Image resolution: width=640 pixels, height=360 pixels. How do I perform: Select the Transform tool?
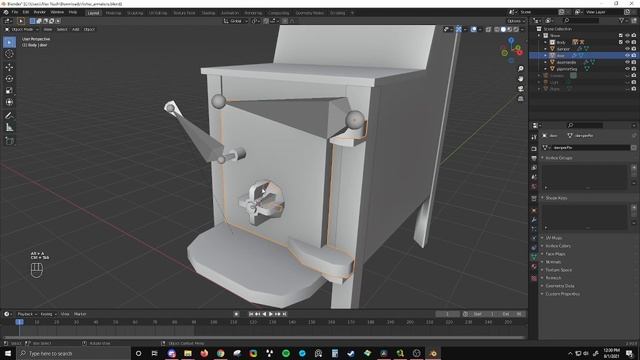[x=9, y=102]
